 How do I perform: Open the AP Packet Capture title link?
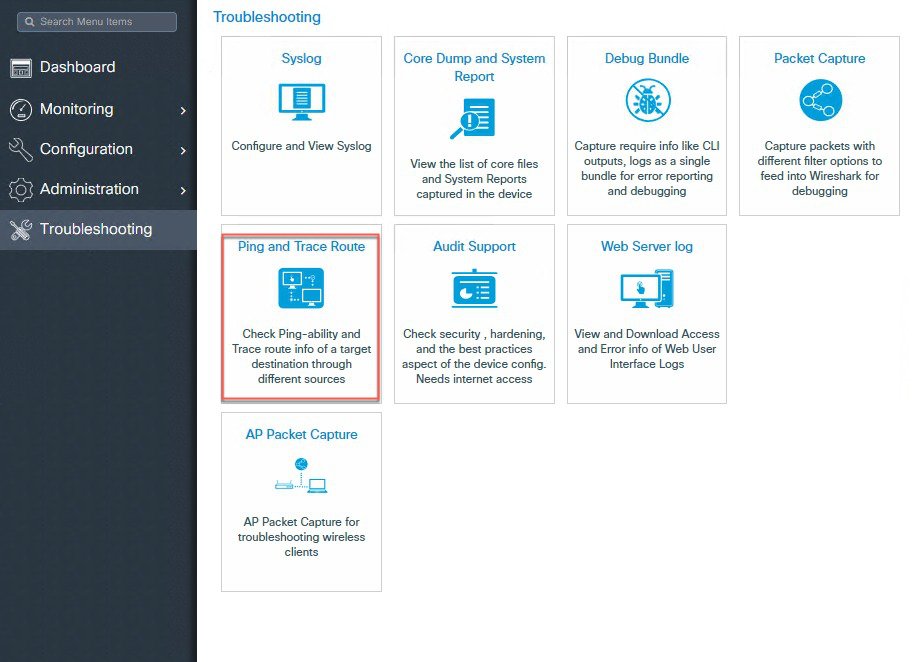301,434
